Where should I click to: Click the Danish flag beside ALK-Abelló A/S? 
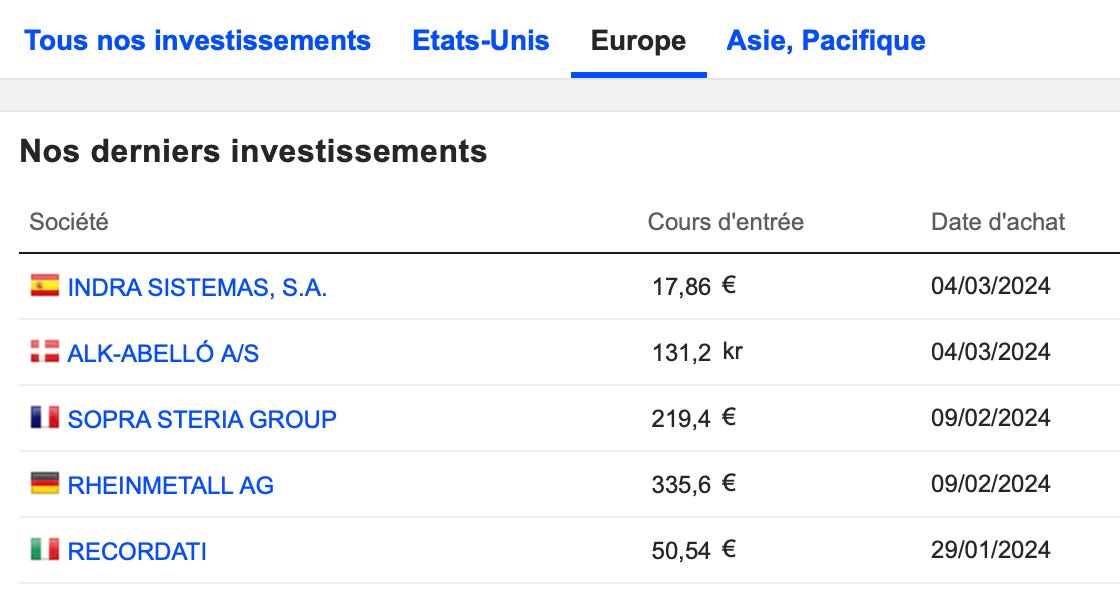pyautogui.click(x=45, y=352)
